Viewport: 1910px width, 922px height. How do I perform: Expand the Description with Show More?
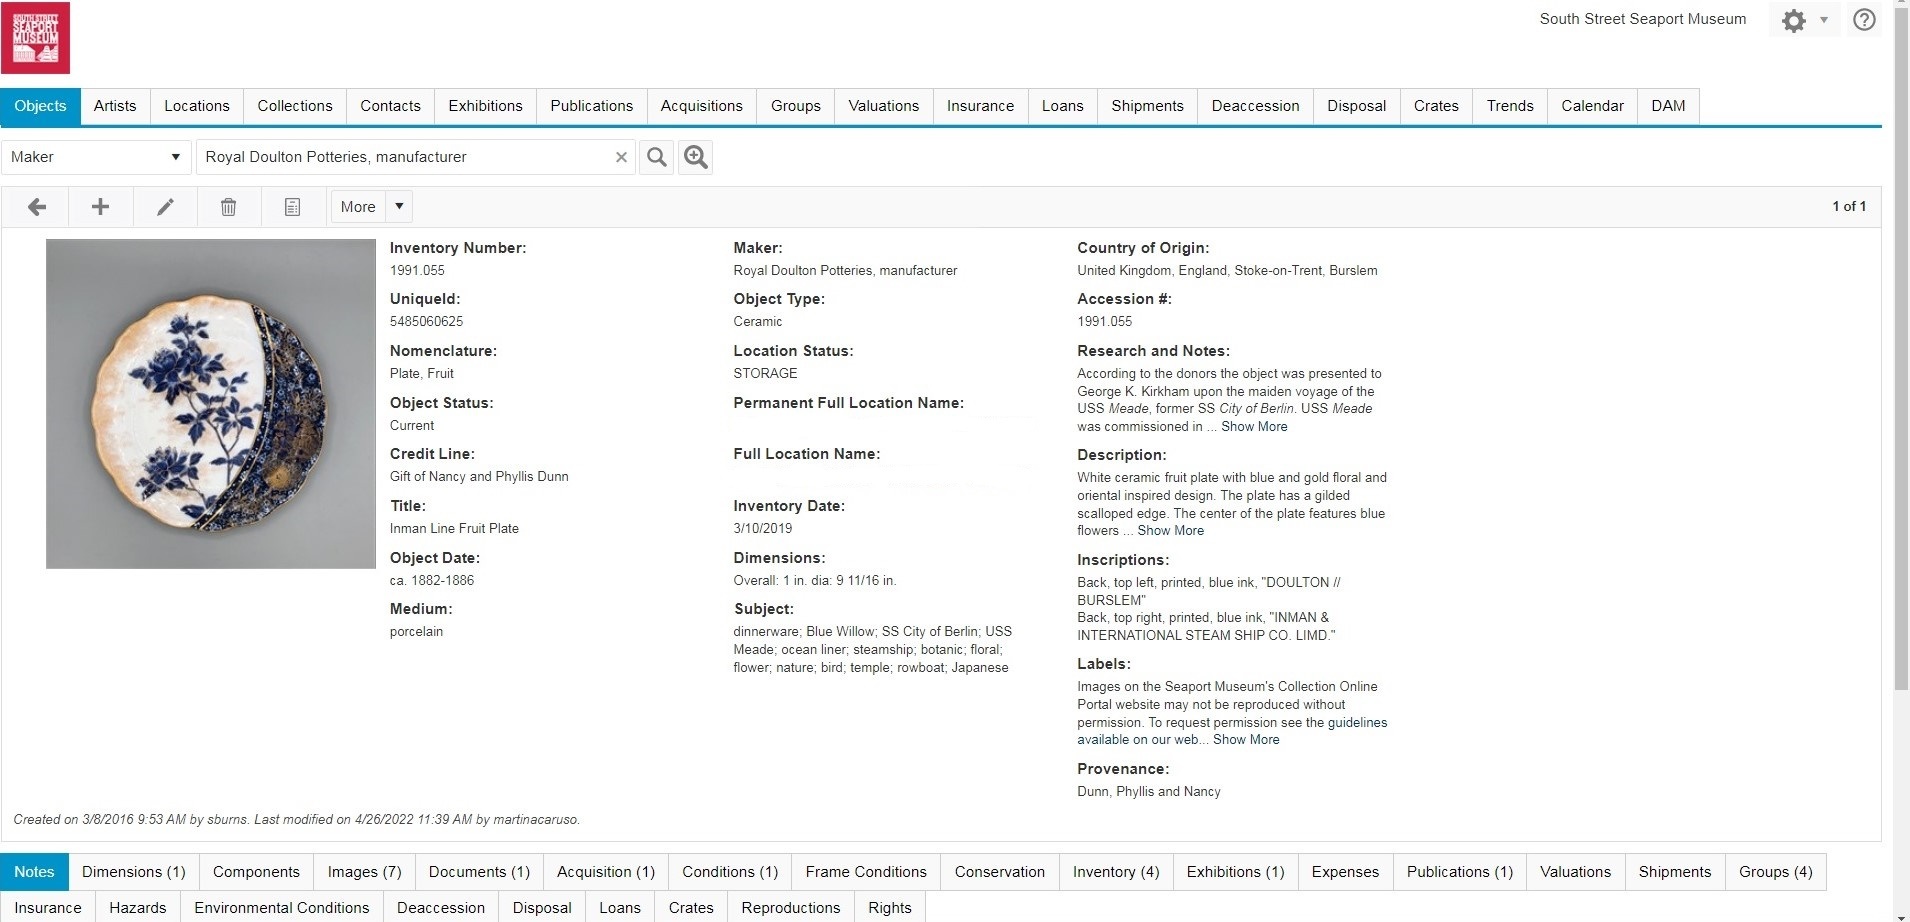tap(1170, 531)
